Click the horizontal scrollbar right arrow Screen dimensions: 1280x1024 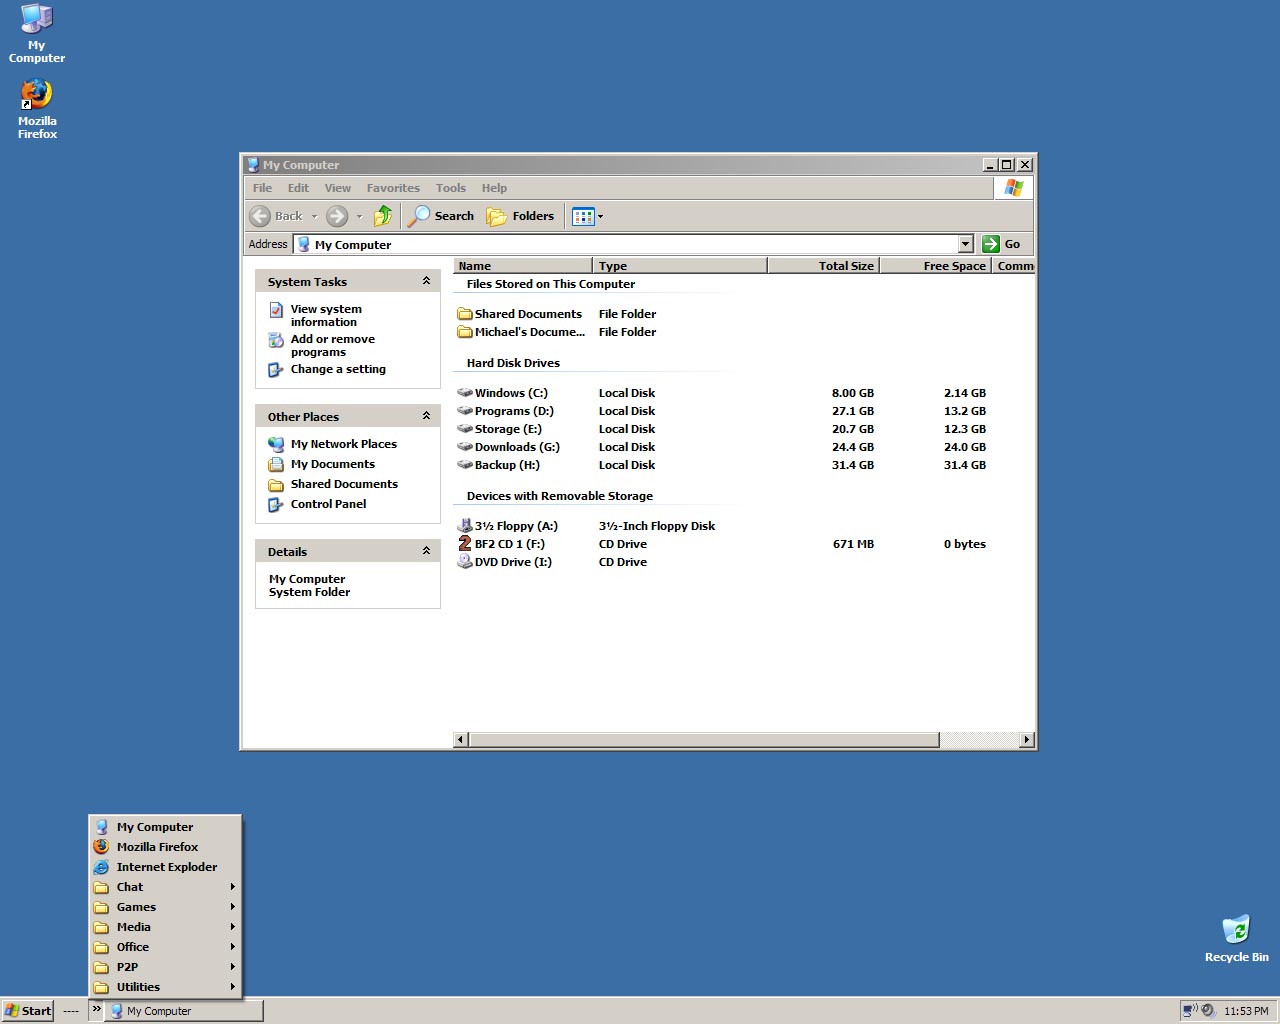[1026, 740]
